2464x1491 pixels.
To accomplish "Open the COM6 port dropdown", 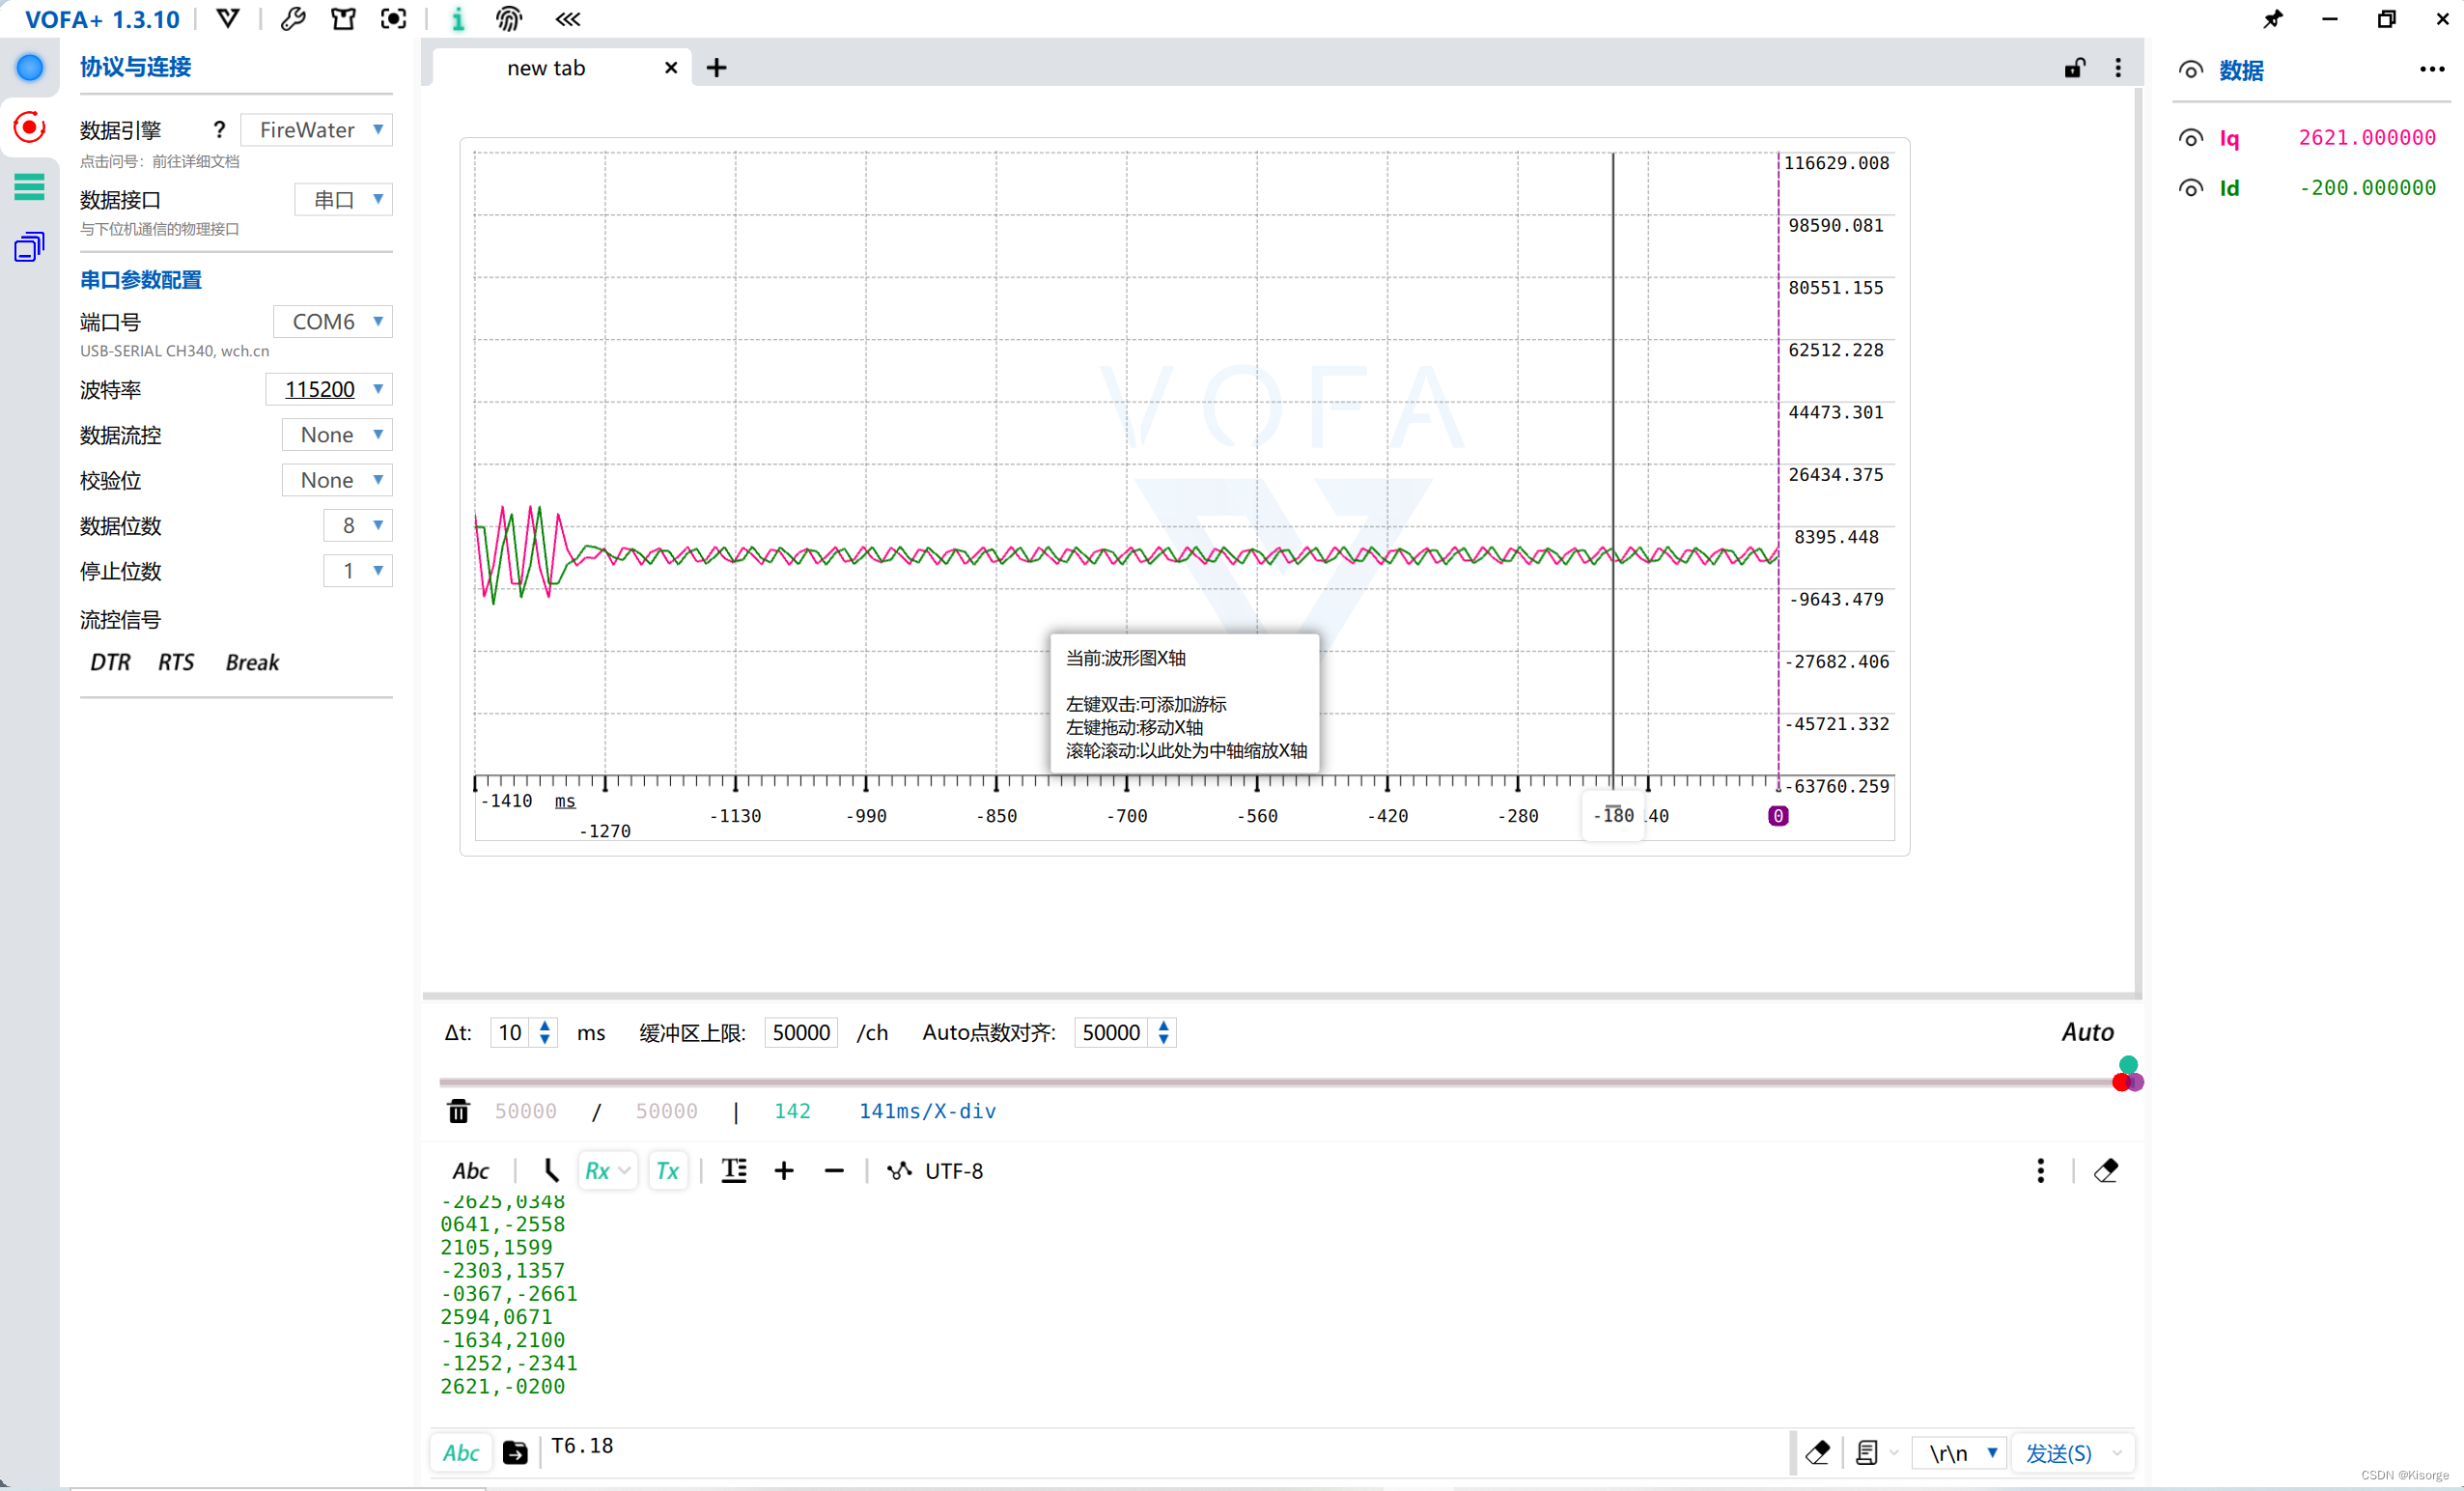I will pos(333,322).
